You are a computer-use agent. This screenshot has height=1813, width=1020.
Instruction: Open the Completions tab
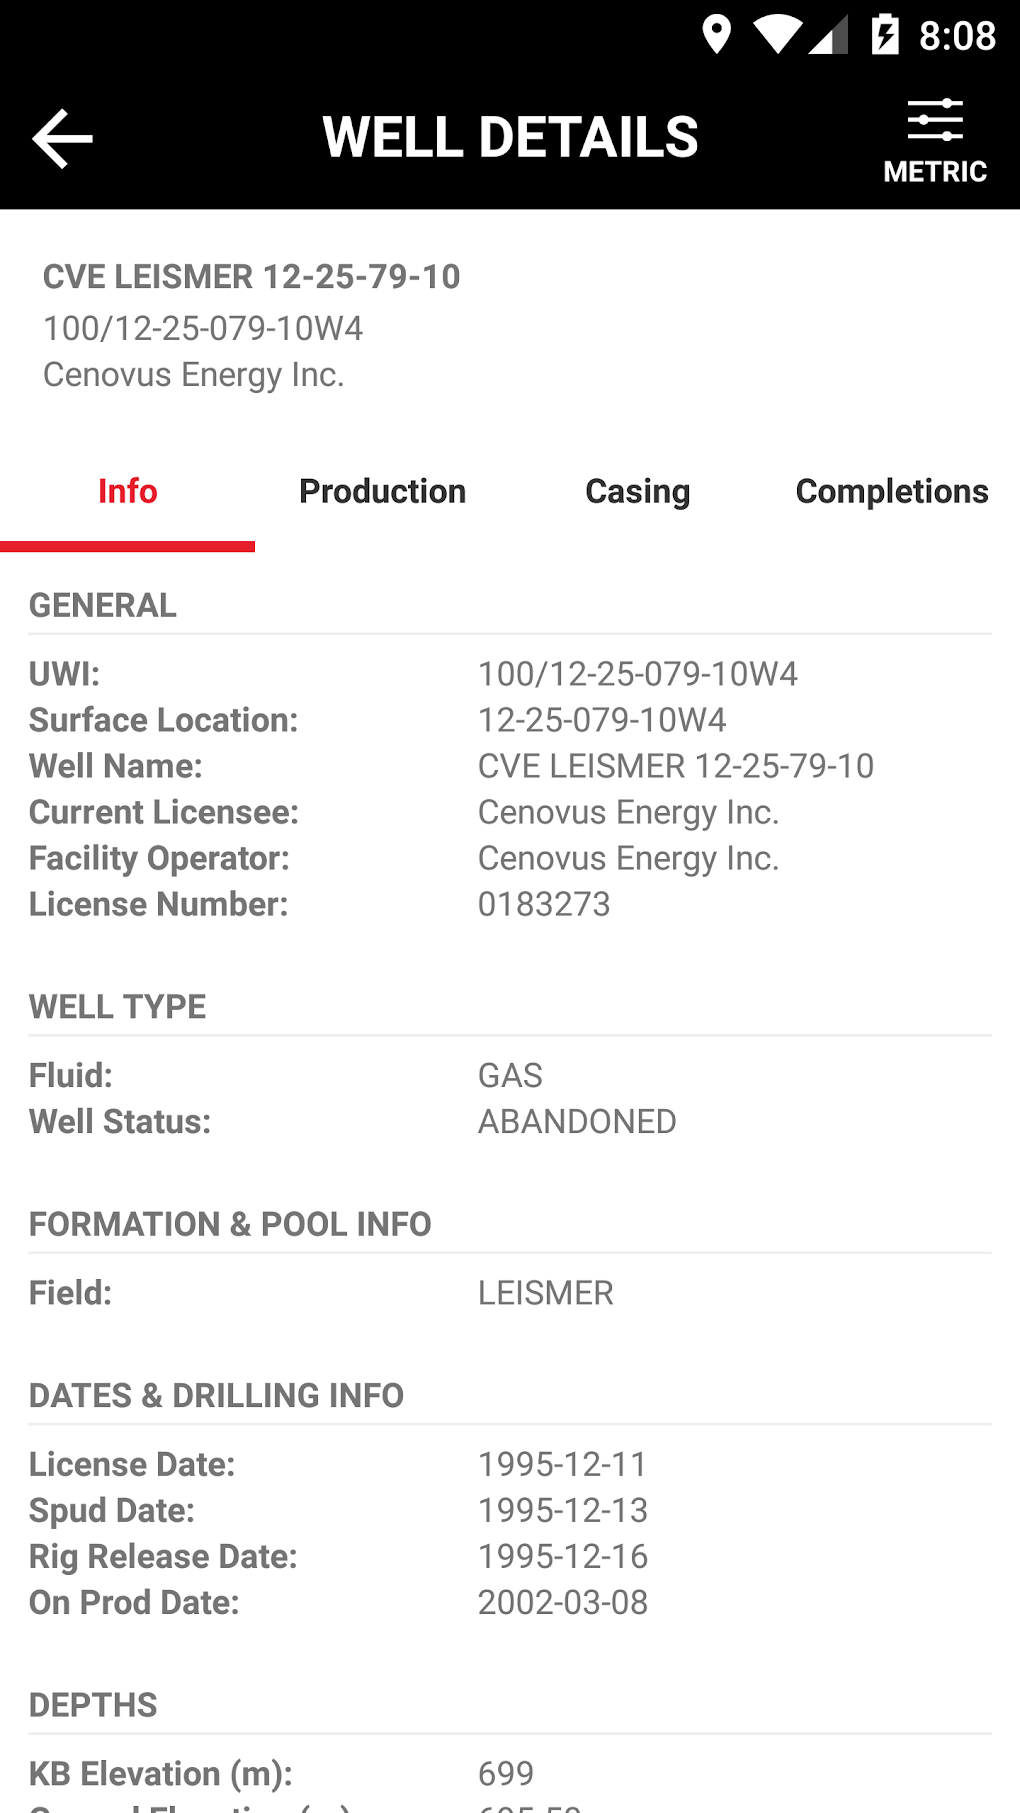pos(891,492)
